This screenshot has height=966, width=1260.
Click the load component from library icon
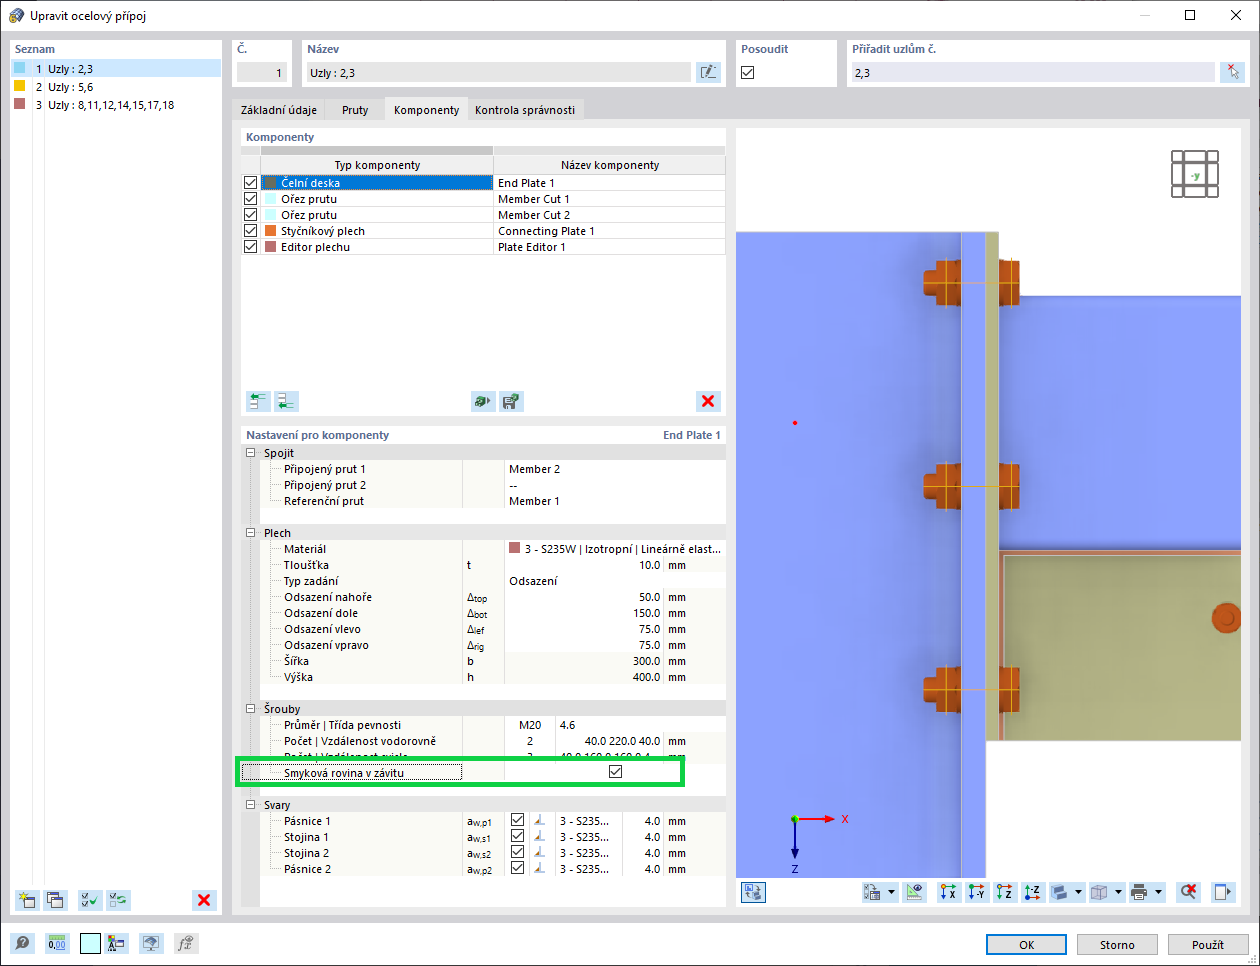coord(483,401)
